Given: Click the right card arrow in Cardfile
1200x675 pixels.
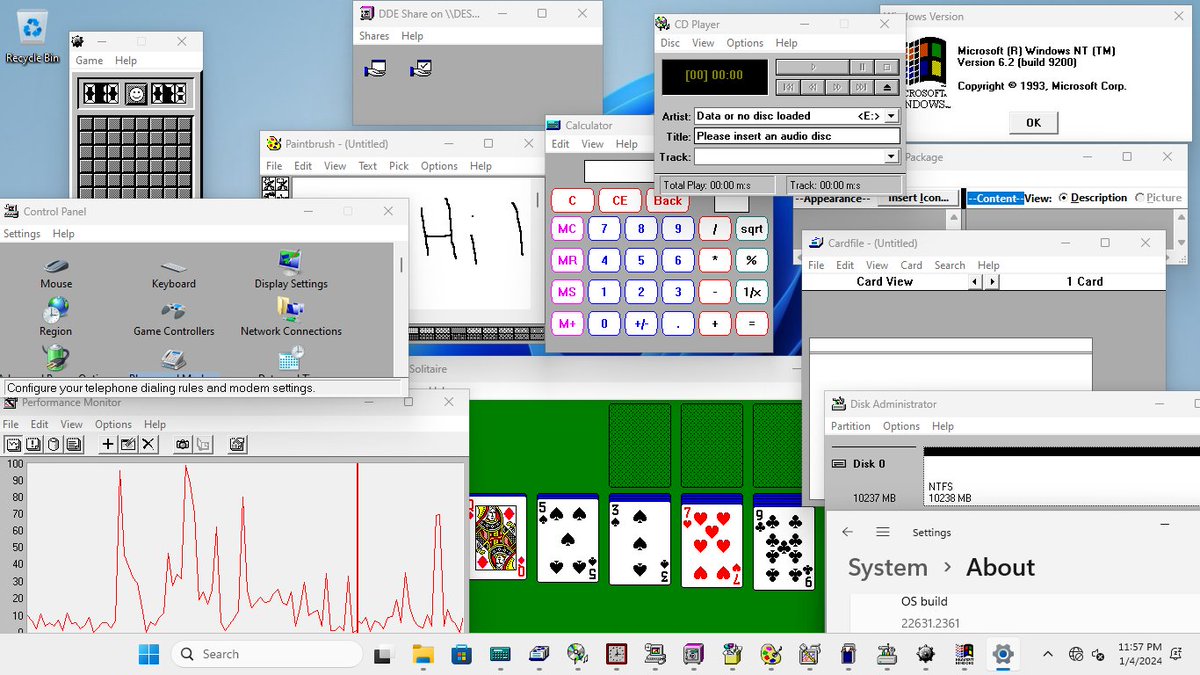Looking at the screenshot, I should pyautogui.click(x=991, y=282).
